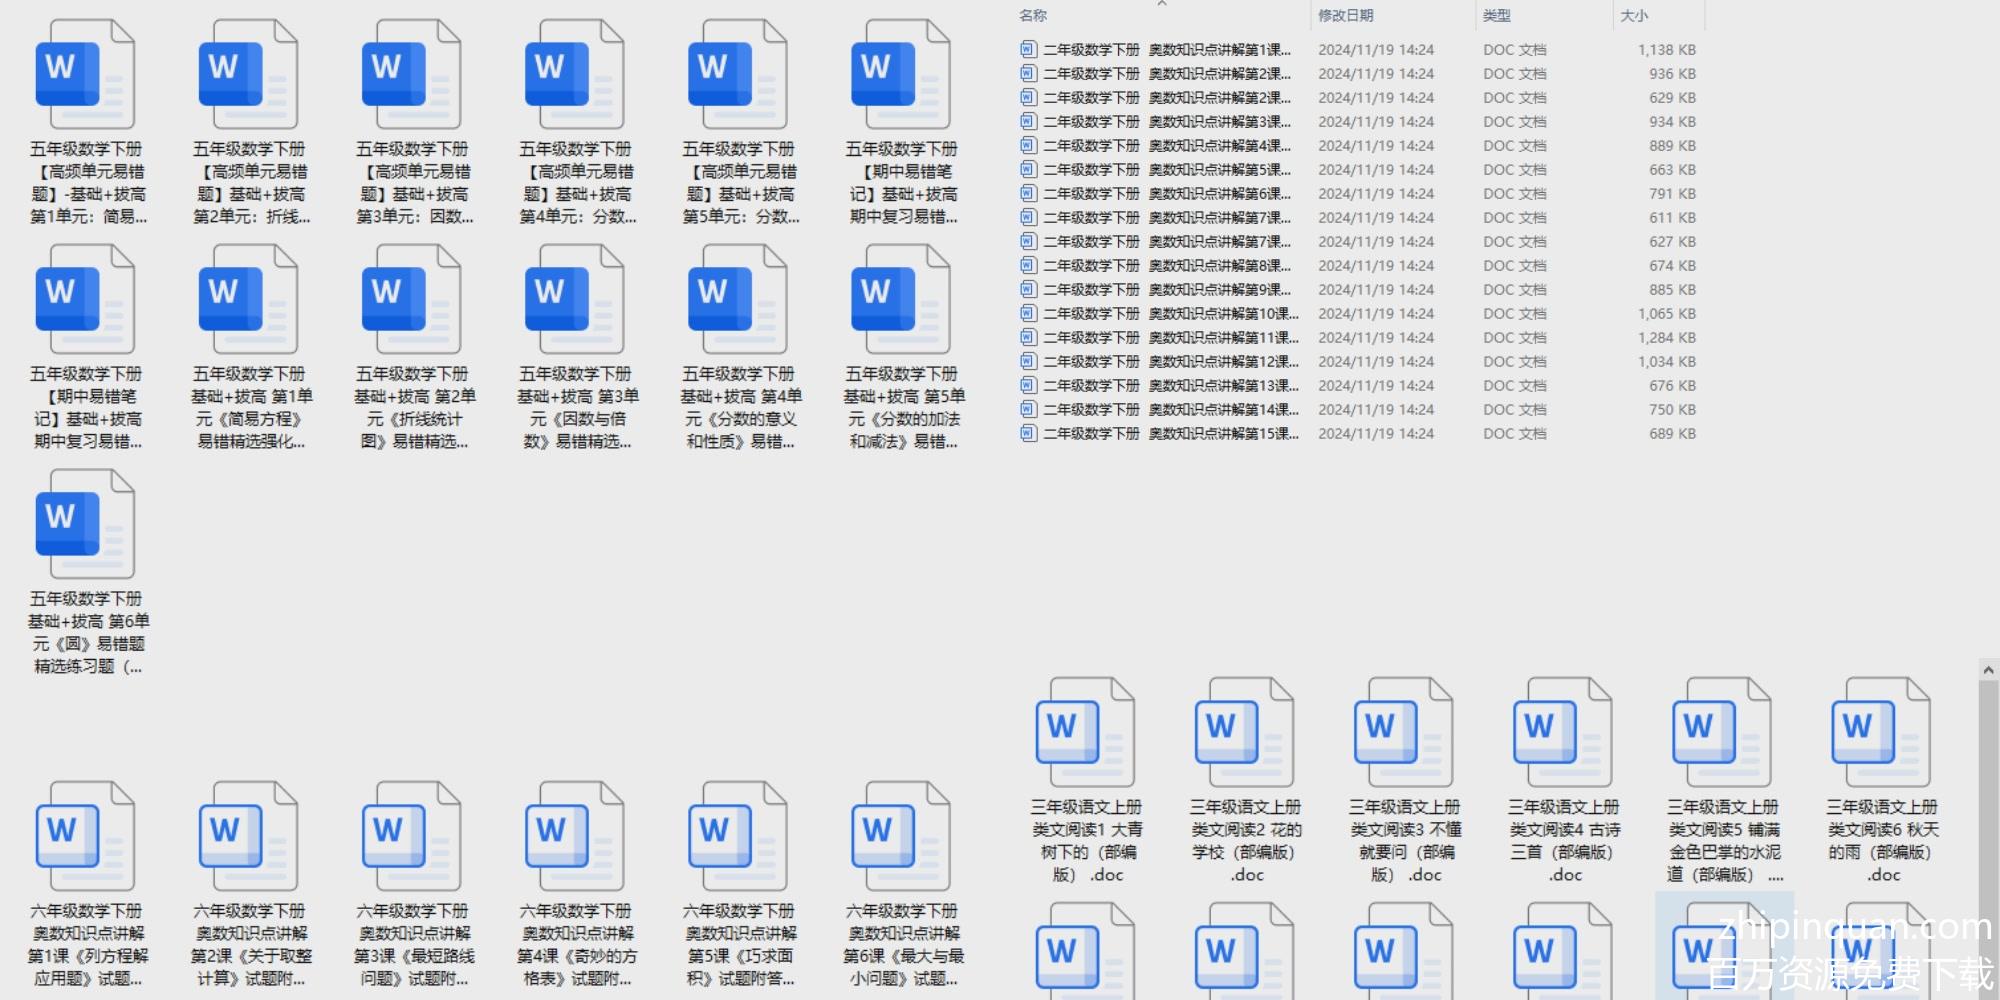Open 三年级语文上册 类文阅读4 古诗三首 document icon
The image size is (2000, 1000).
click(1562, 732)
